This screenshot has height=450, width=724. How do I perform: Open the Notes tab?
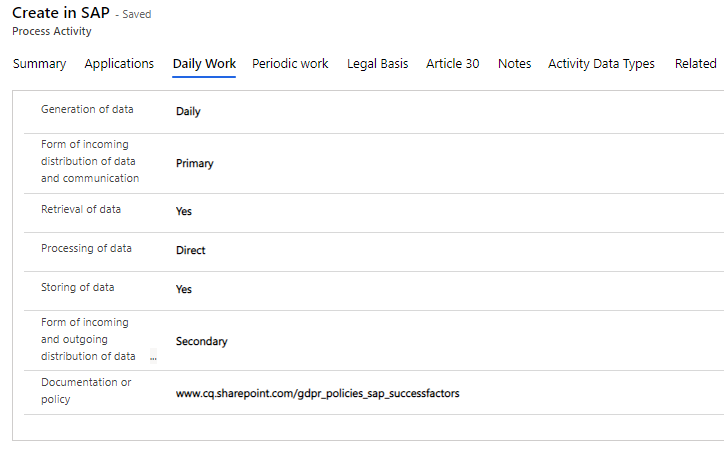(x=514, y=64)
